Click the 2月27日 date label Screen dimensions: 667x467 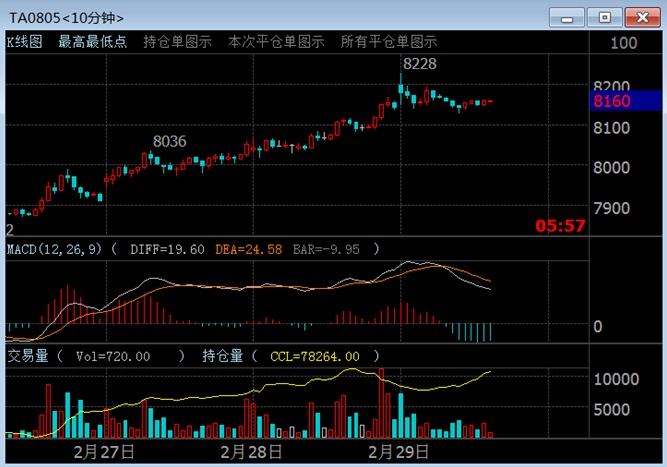[104, 452]
